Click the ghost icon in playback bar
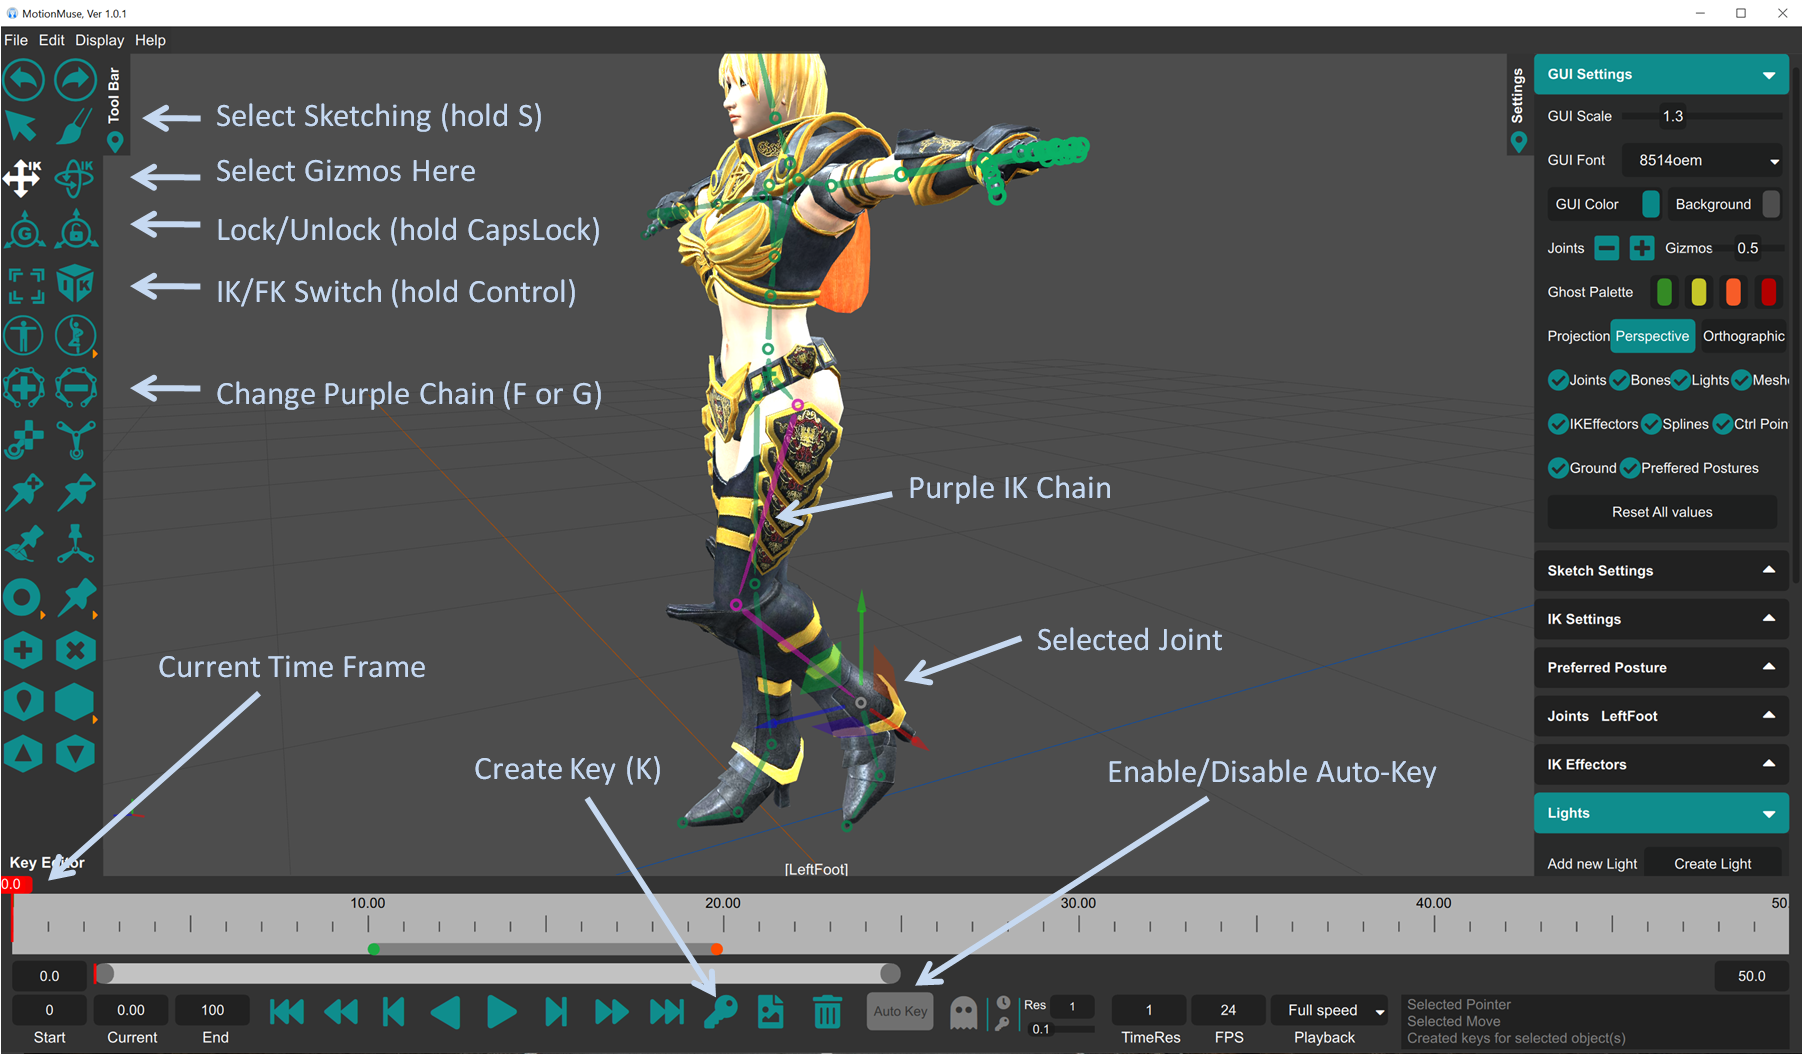The height and width of the screenshot is (1055, 1803). pyautogui.click(x=963, y=1013)
